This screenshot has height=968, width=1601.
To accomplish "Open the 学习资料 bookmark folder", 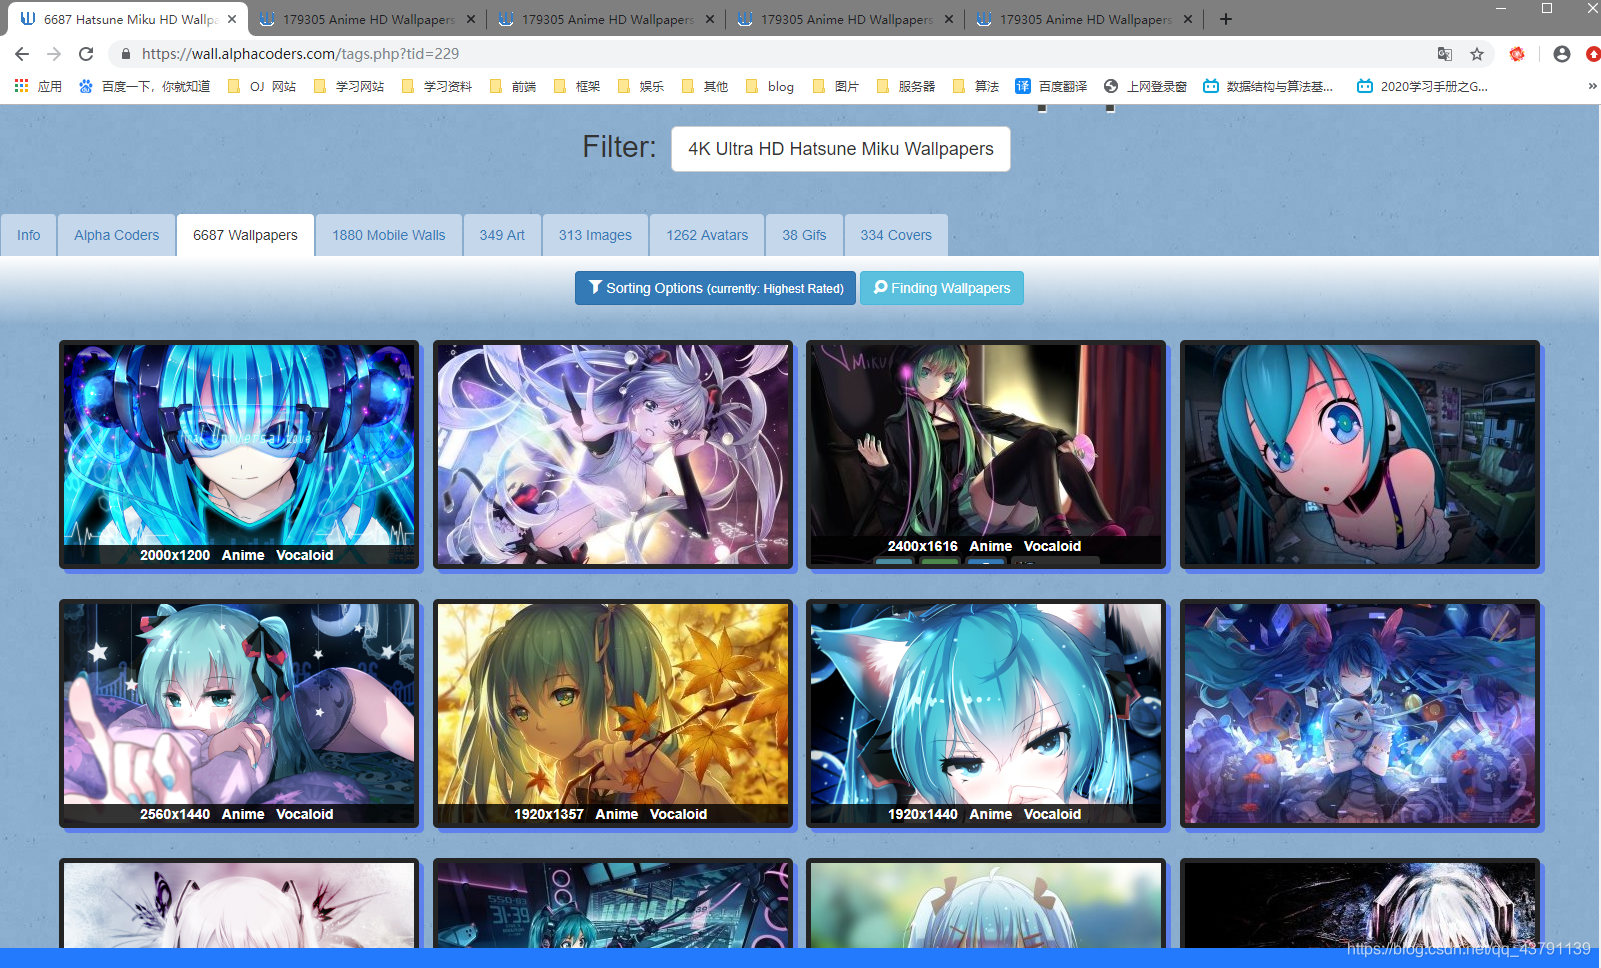I will tap(437, 87).
